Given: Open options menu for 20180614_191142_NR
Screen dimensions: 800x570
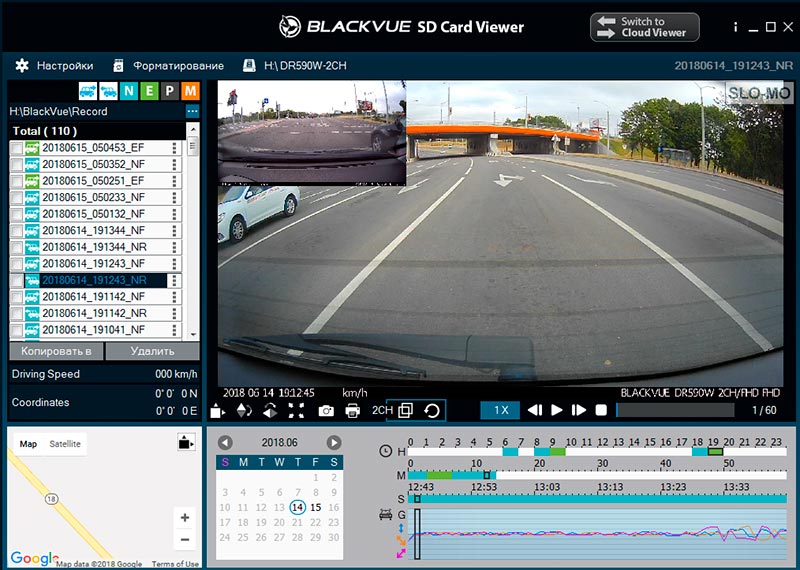Looking at the screenshot, I should [174, 313].
